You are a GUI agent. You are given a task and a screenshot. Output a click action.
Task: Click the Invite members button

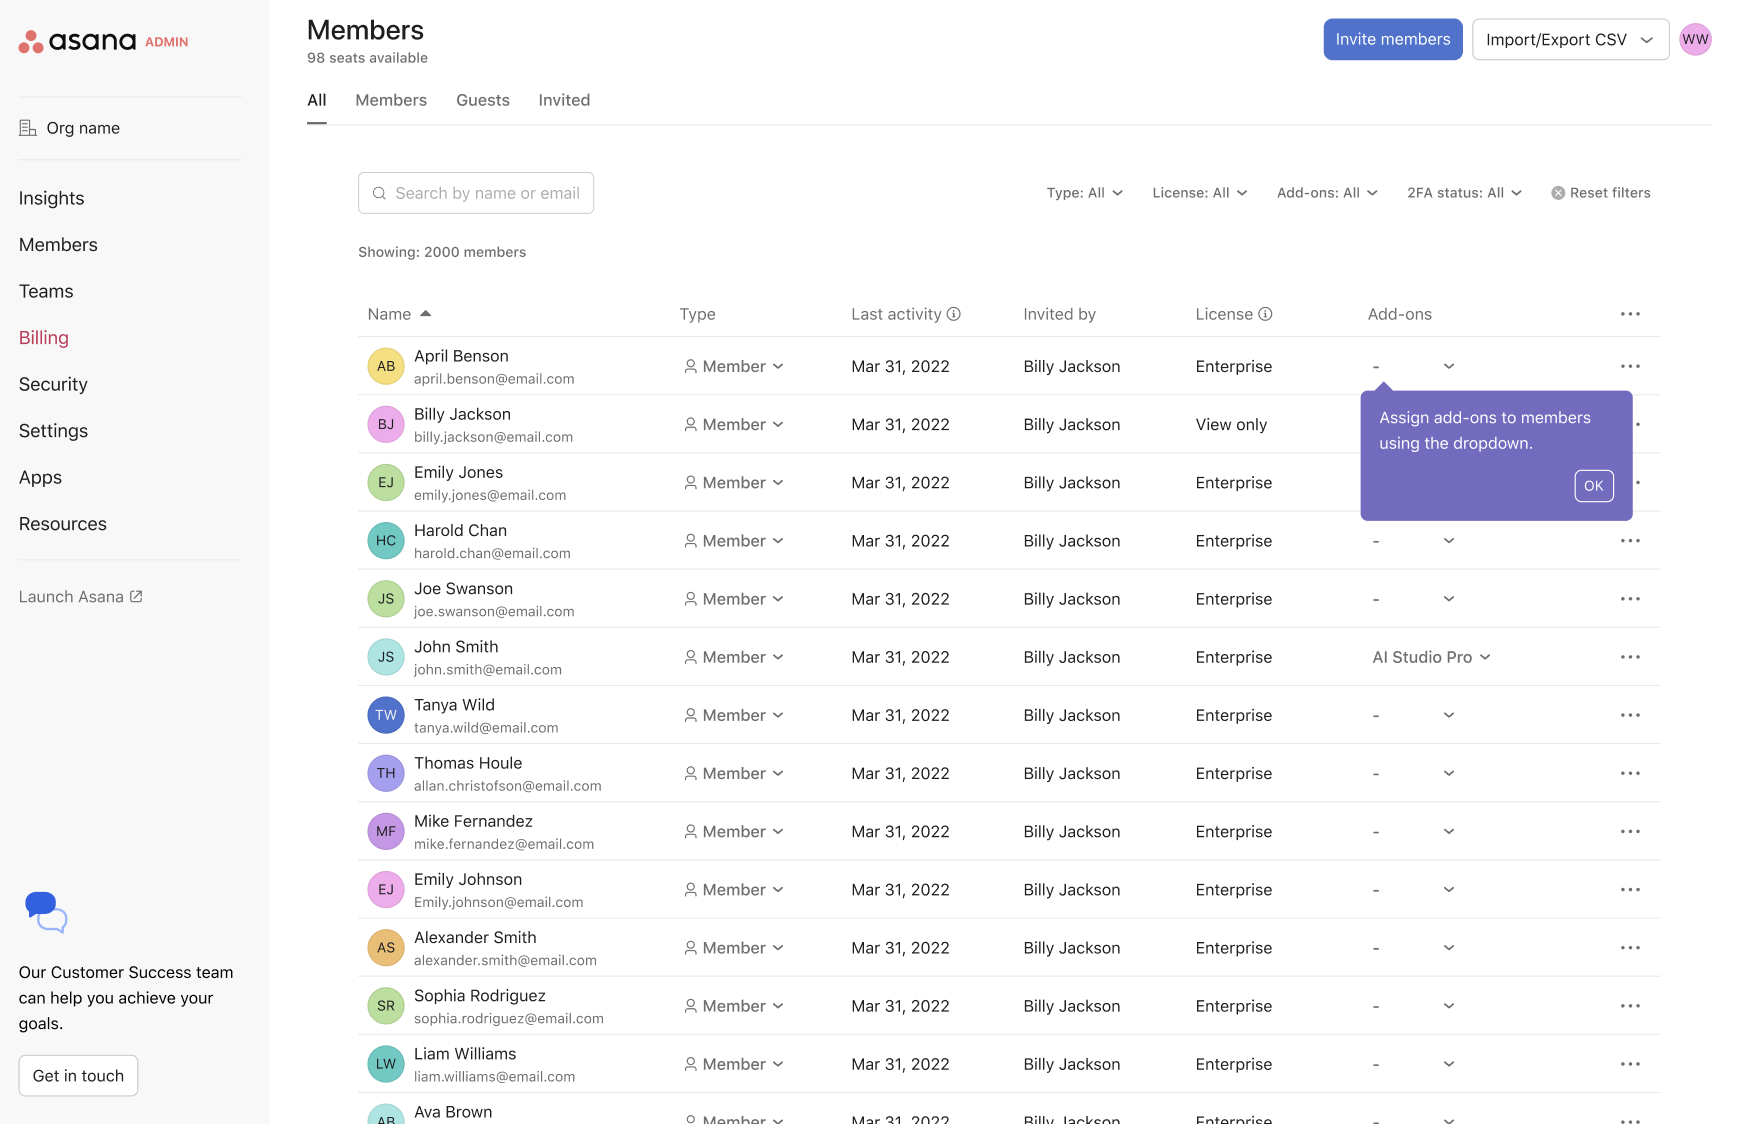pos(1392,39)
